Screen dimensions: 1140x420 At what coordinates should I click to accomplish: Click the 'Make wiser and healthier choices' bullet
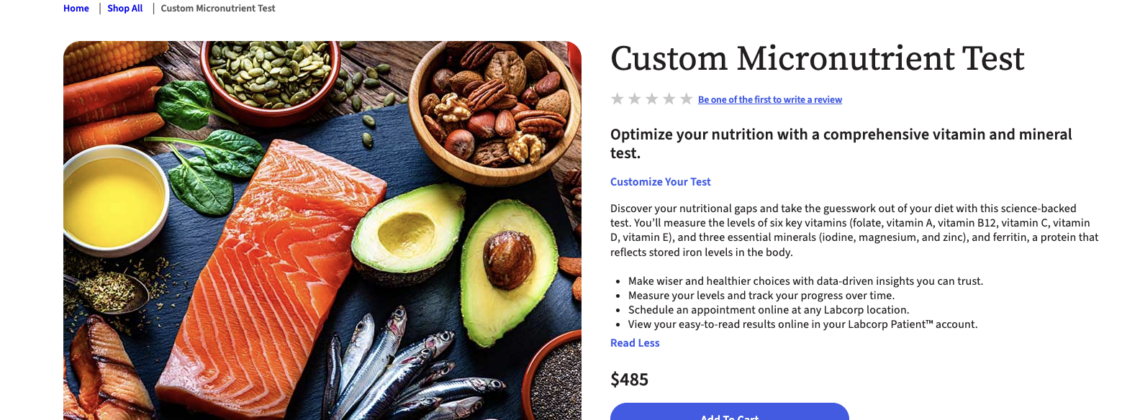pos(805,282)
